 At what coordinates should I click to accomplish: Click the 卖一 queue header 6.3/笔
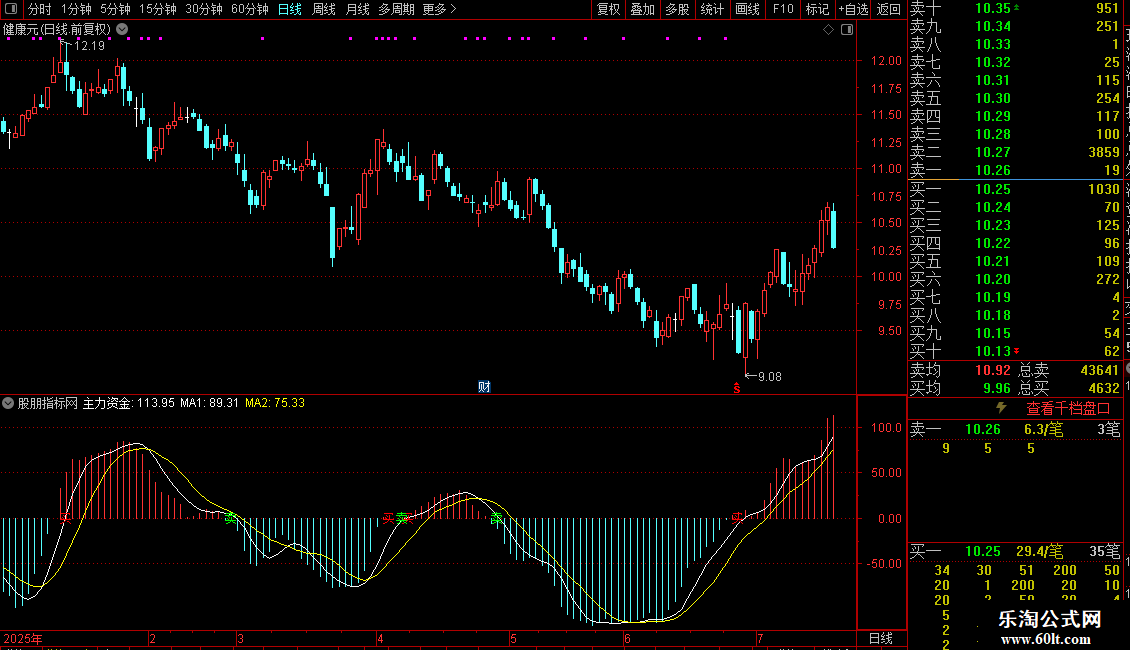tap(1044, 429)
